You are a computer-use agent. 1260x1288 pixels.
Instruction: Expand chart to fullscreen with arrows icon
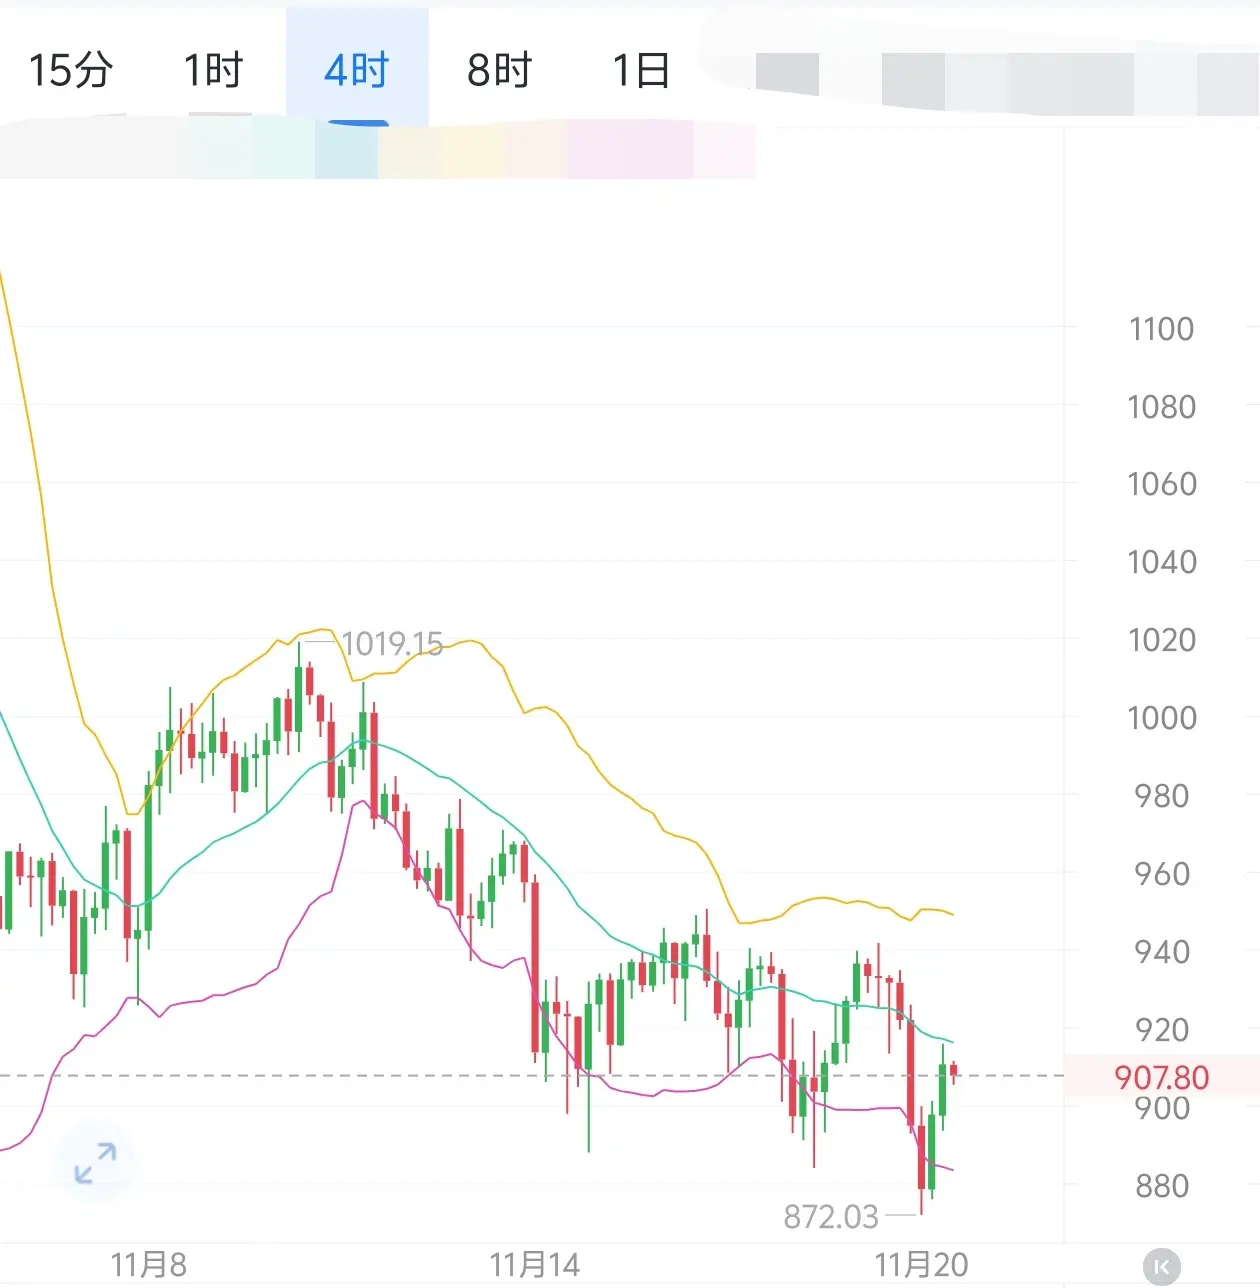(96, 1163)
